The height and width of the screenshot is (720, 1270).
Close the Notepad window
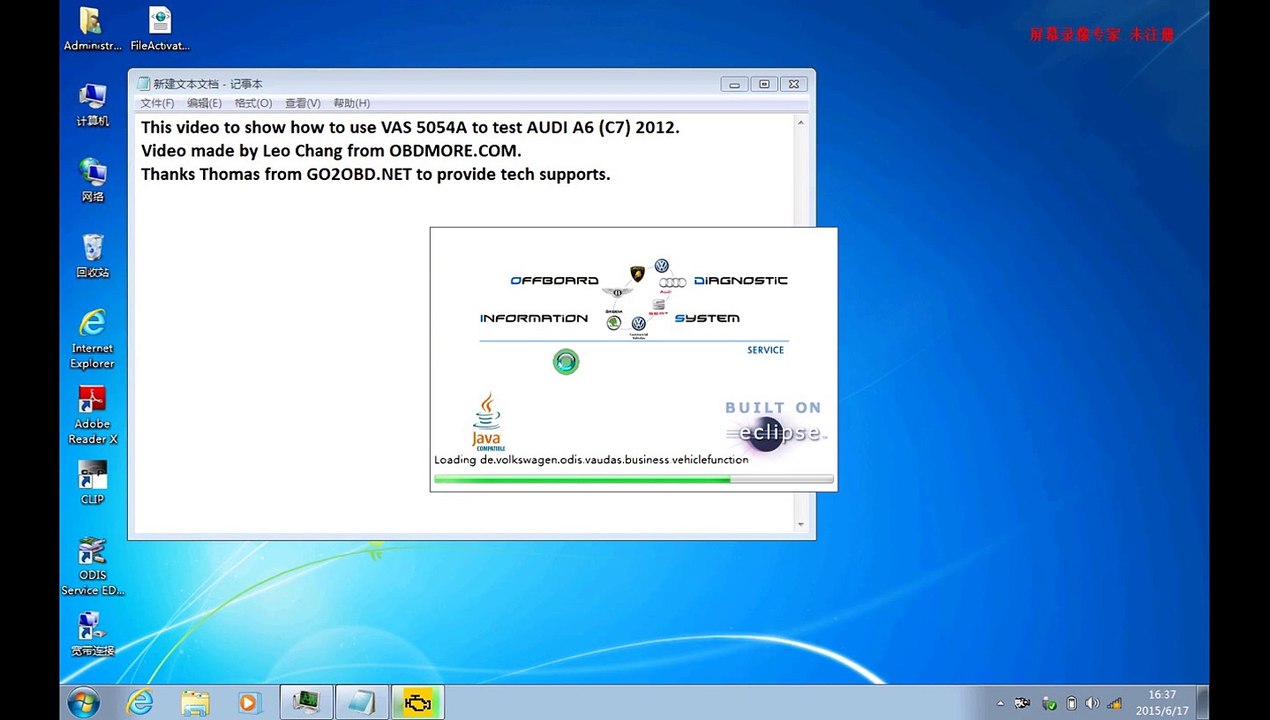(793, 85)
